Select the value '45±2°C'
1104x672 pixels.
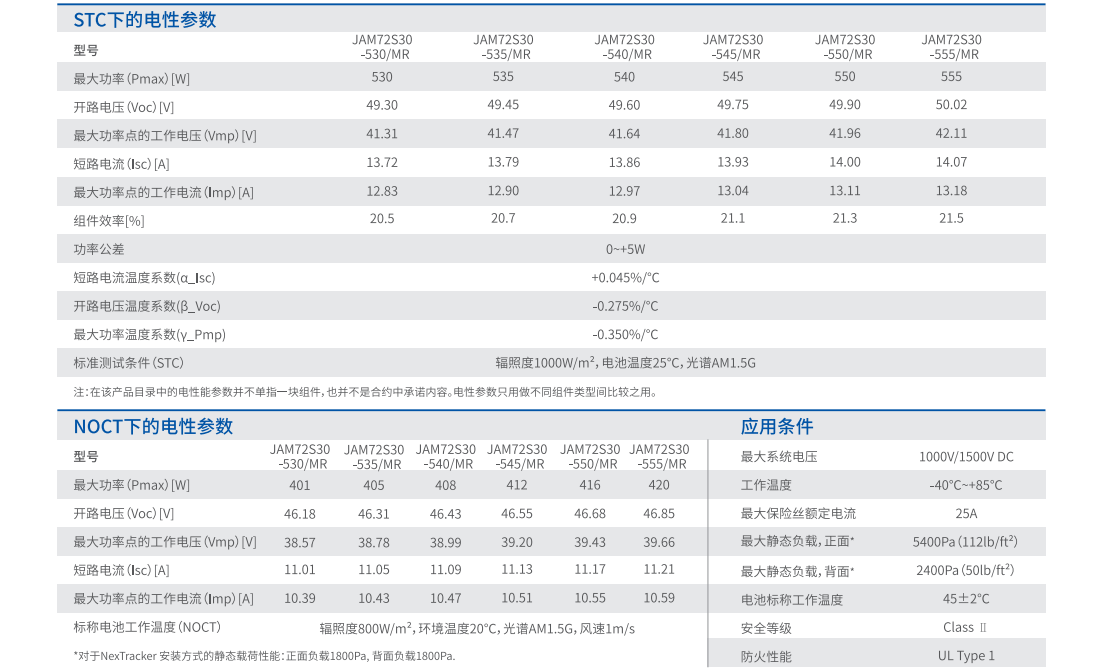(x=966, y=599)
